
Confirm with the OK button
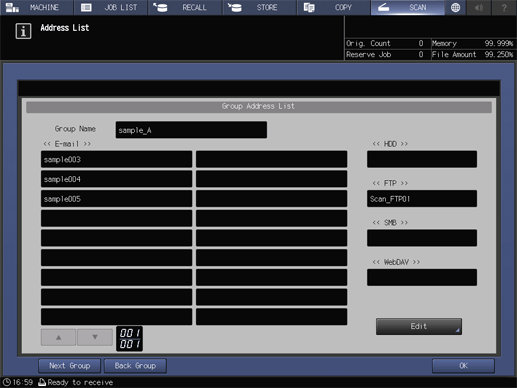tap(463, 366)
